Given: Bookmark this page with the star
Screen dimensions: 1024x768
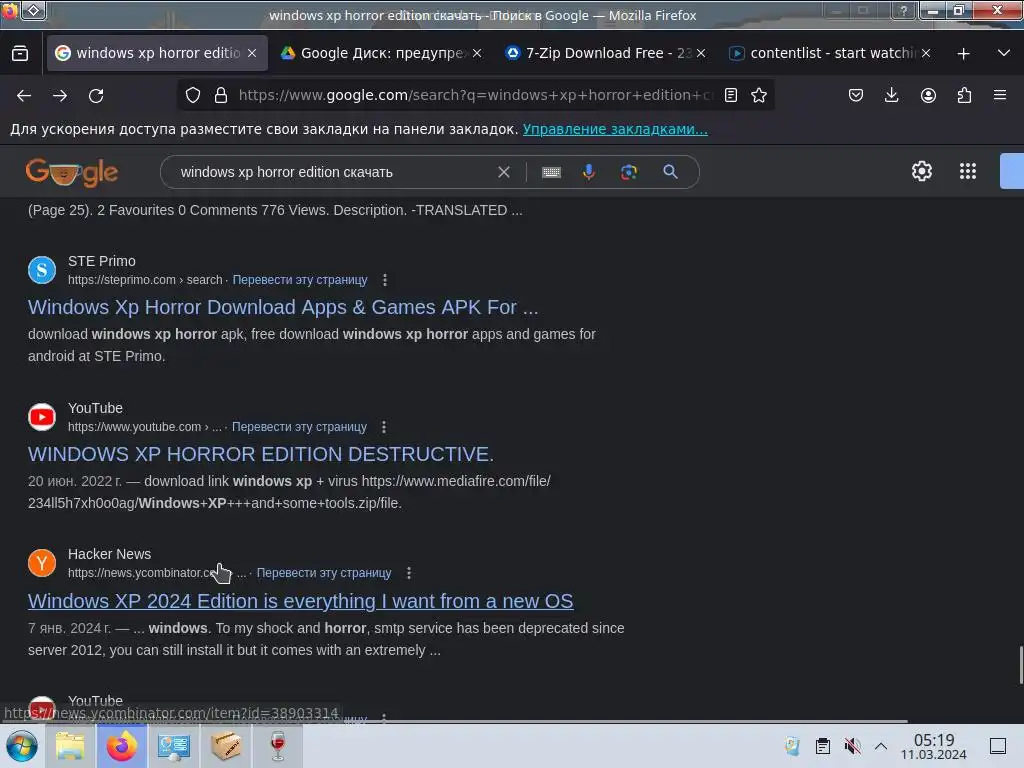Looking at the screenshot, I should pyautogui.click(x=759, y=95).
